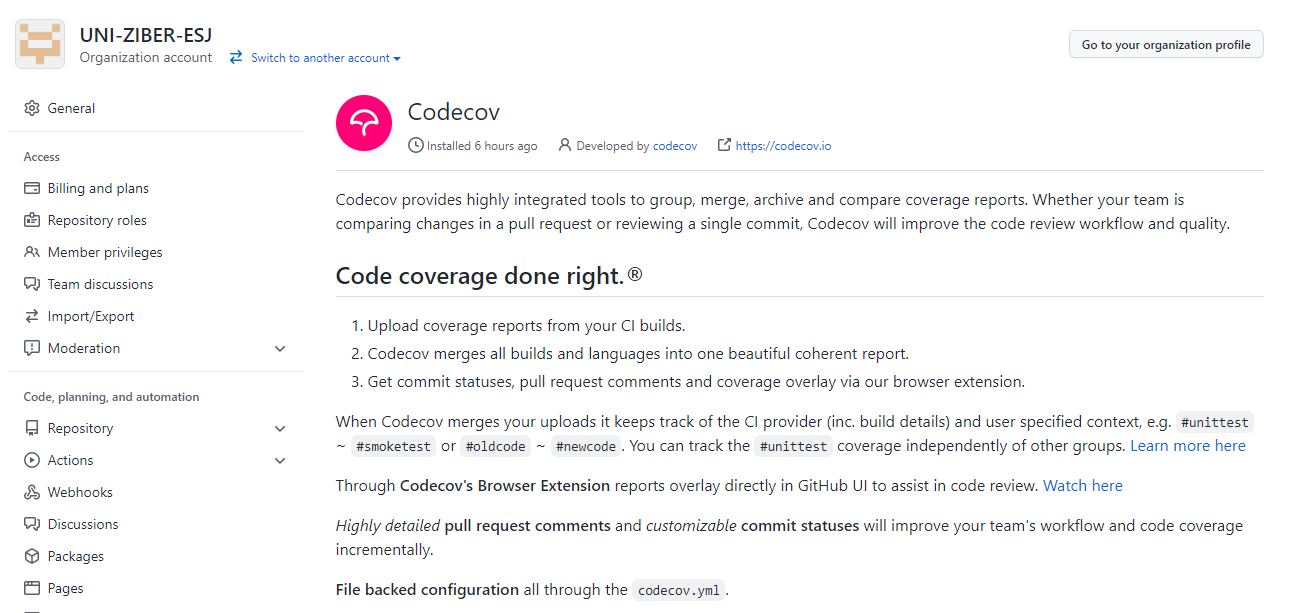Click list item Upload coverage reports
The width and height of the screenshot is (1310, 613).
click(x=526, y=326)
